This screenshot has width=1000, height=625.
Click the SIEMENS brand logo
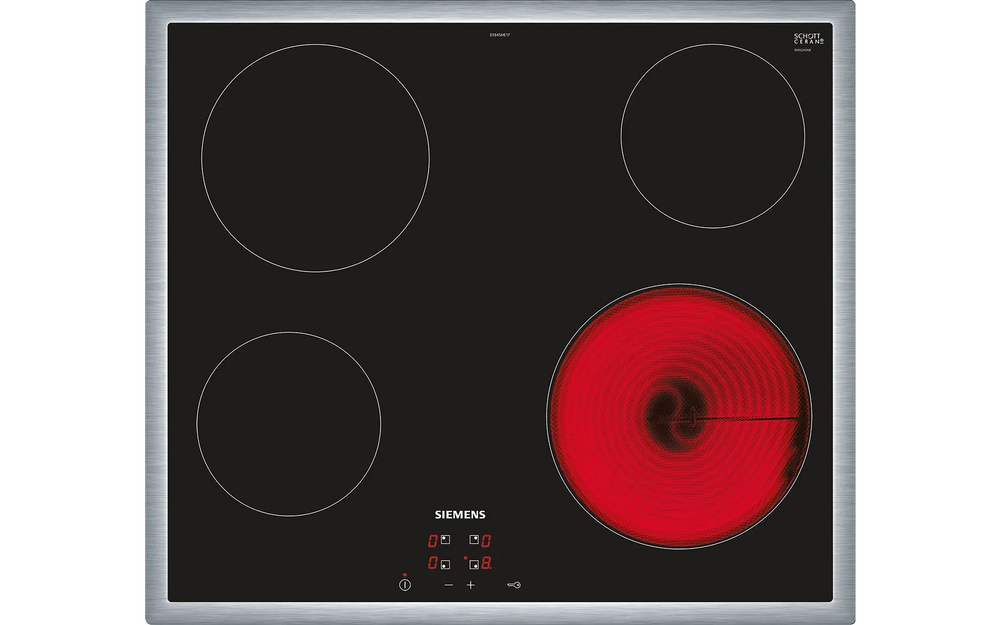(459, 515)
